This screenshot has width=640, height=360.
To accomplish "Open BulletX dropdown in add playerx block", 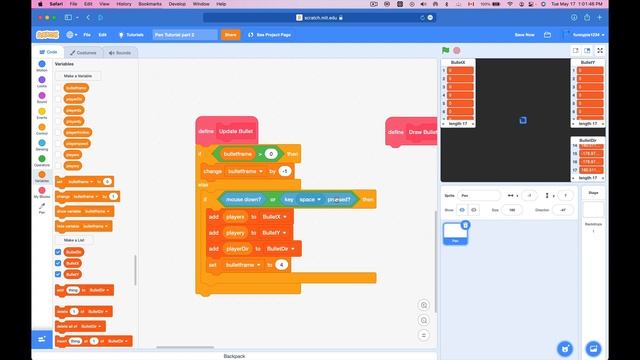I will [x=274, y=217].
